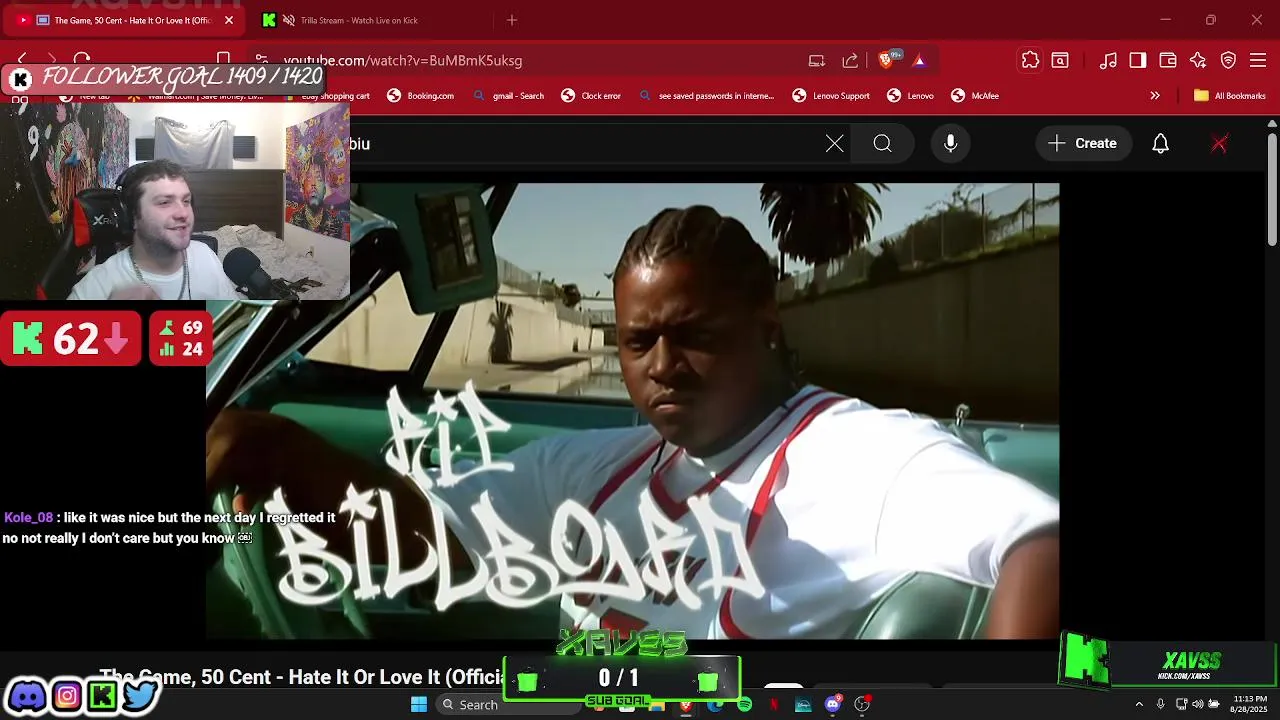Click the Hate It Or Love It video player
Screen dimensions: 1280x720
[x=632, y=411]
